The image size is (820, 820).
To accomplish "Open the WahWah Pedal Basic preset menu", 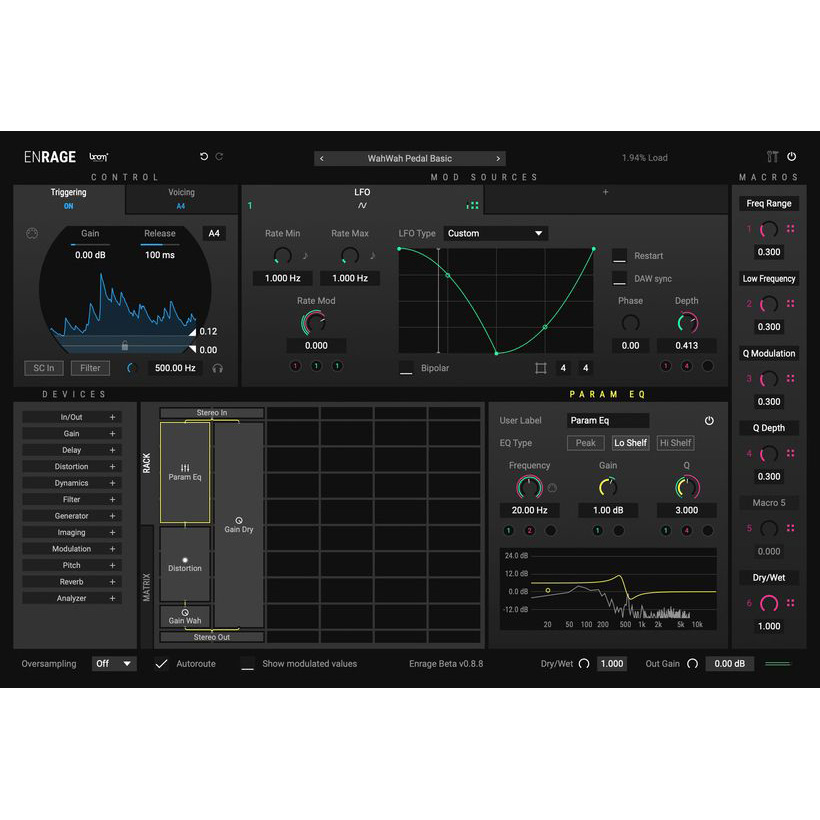I will coord(409,158).
